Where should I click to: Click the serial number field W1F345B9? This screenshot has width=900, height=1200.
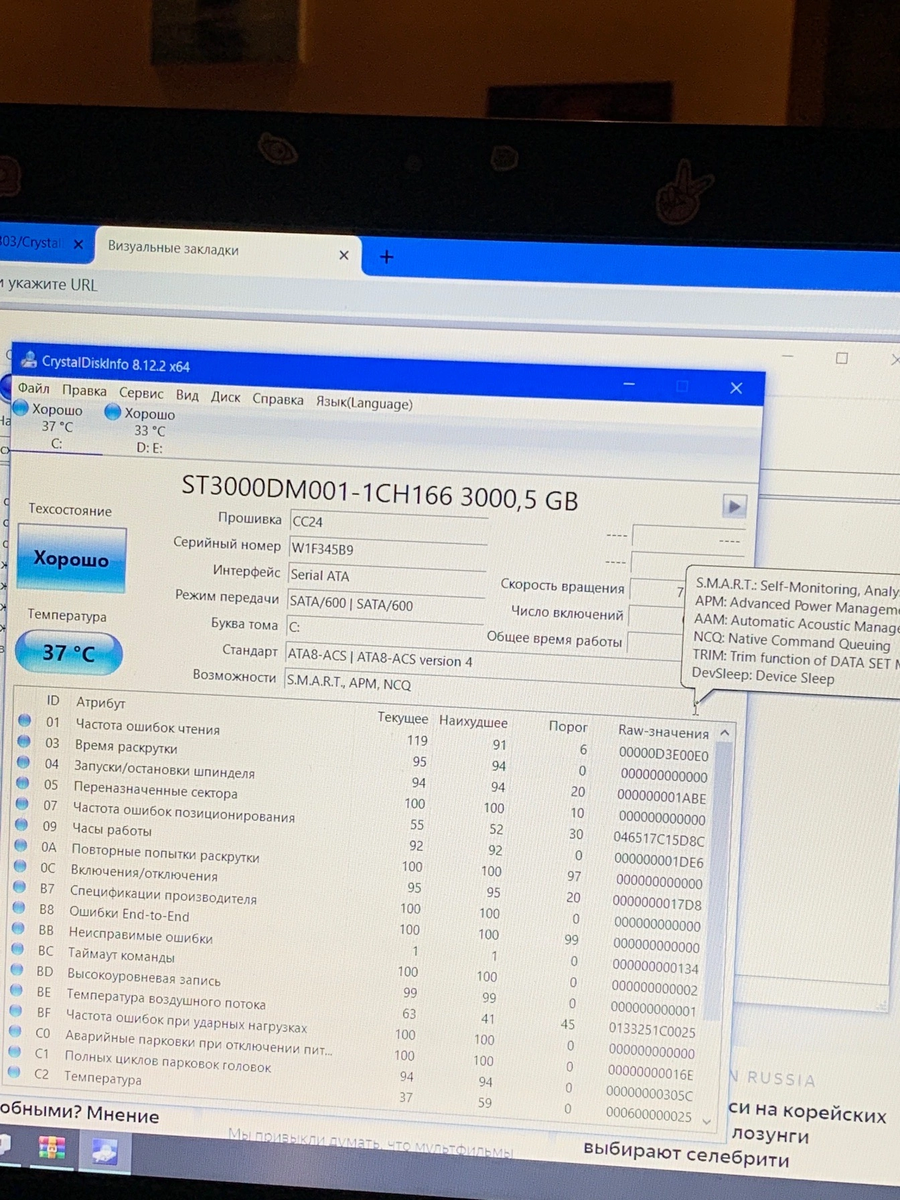click(388, 550)
